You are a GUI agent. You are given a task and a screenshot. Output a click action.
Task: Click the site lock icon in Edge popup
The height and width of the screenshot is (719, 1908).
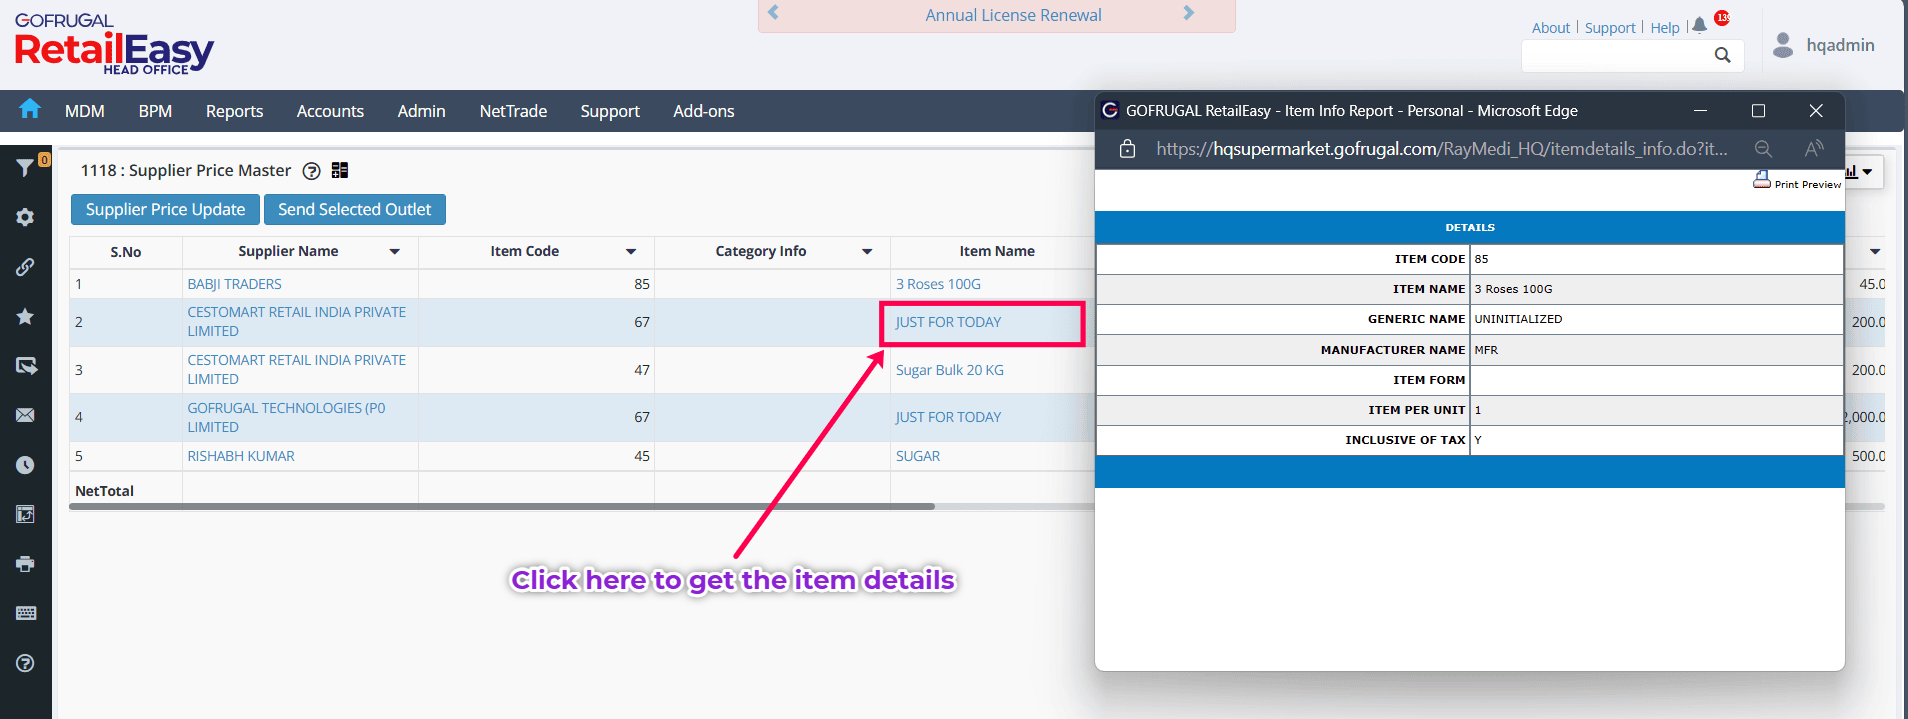click(1127, 149)
